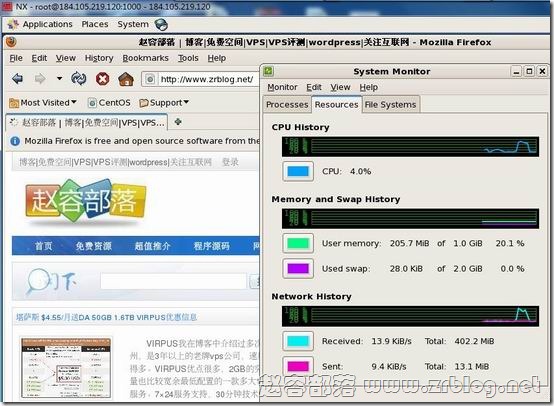Click the Firefox Forward arrow
The image size is (554, 406).
coord(40,78)
